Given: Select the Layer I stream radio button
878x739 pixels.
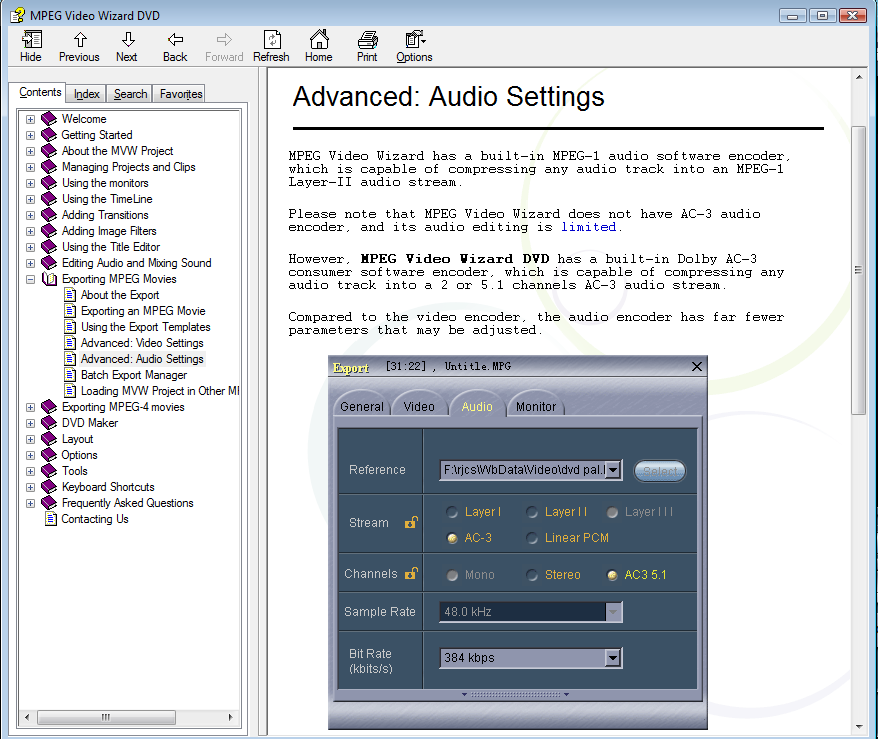Looking at the screenshot, I should tap(453, 512).
